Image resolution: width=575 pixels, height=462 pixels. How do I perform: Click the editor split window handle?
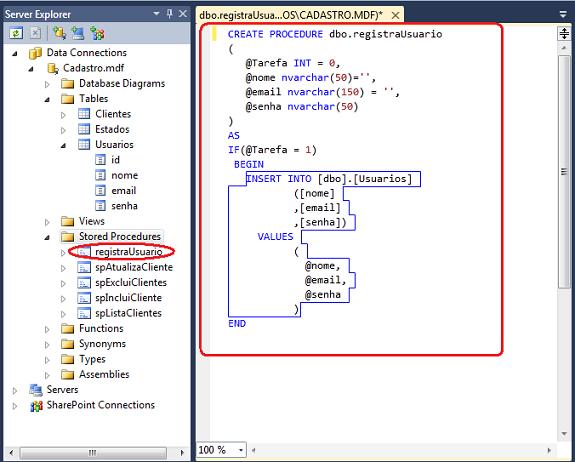[564, 34]
